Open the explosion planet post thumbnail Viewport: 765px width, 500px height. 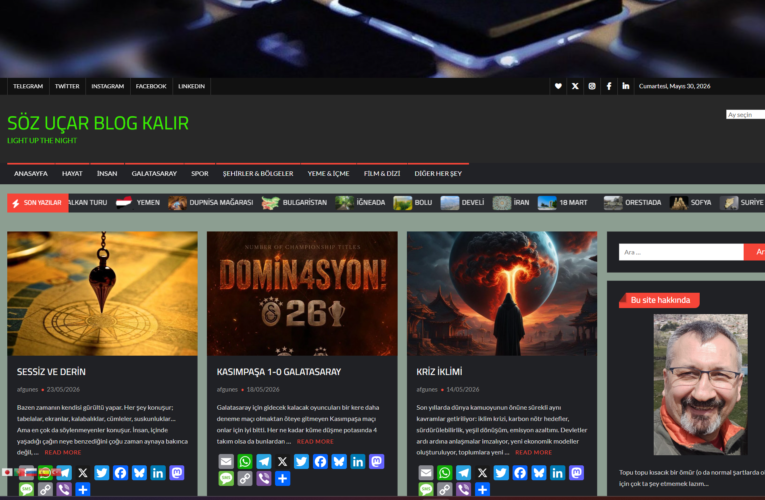click(502, 294)
